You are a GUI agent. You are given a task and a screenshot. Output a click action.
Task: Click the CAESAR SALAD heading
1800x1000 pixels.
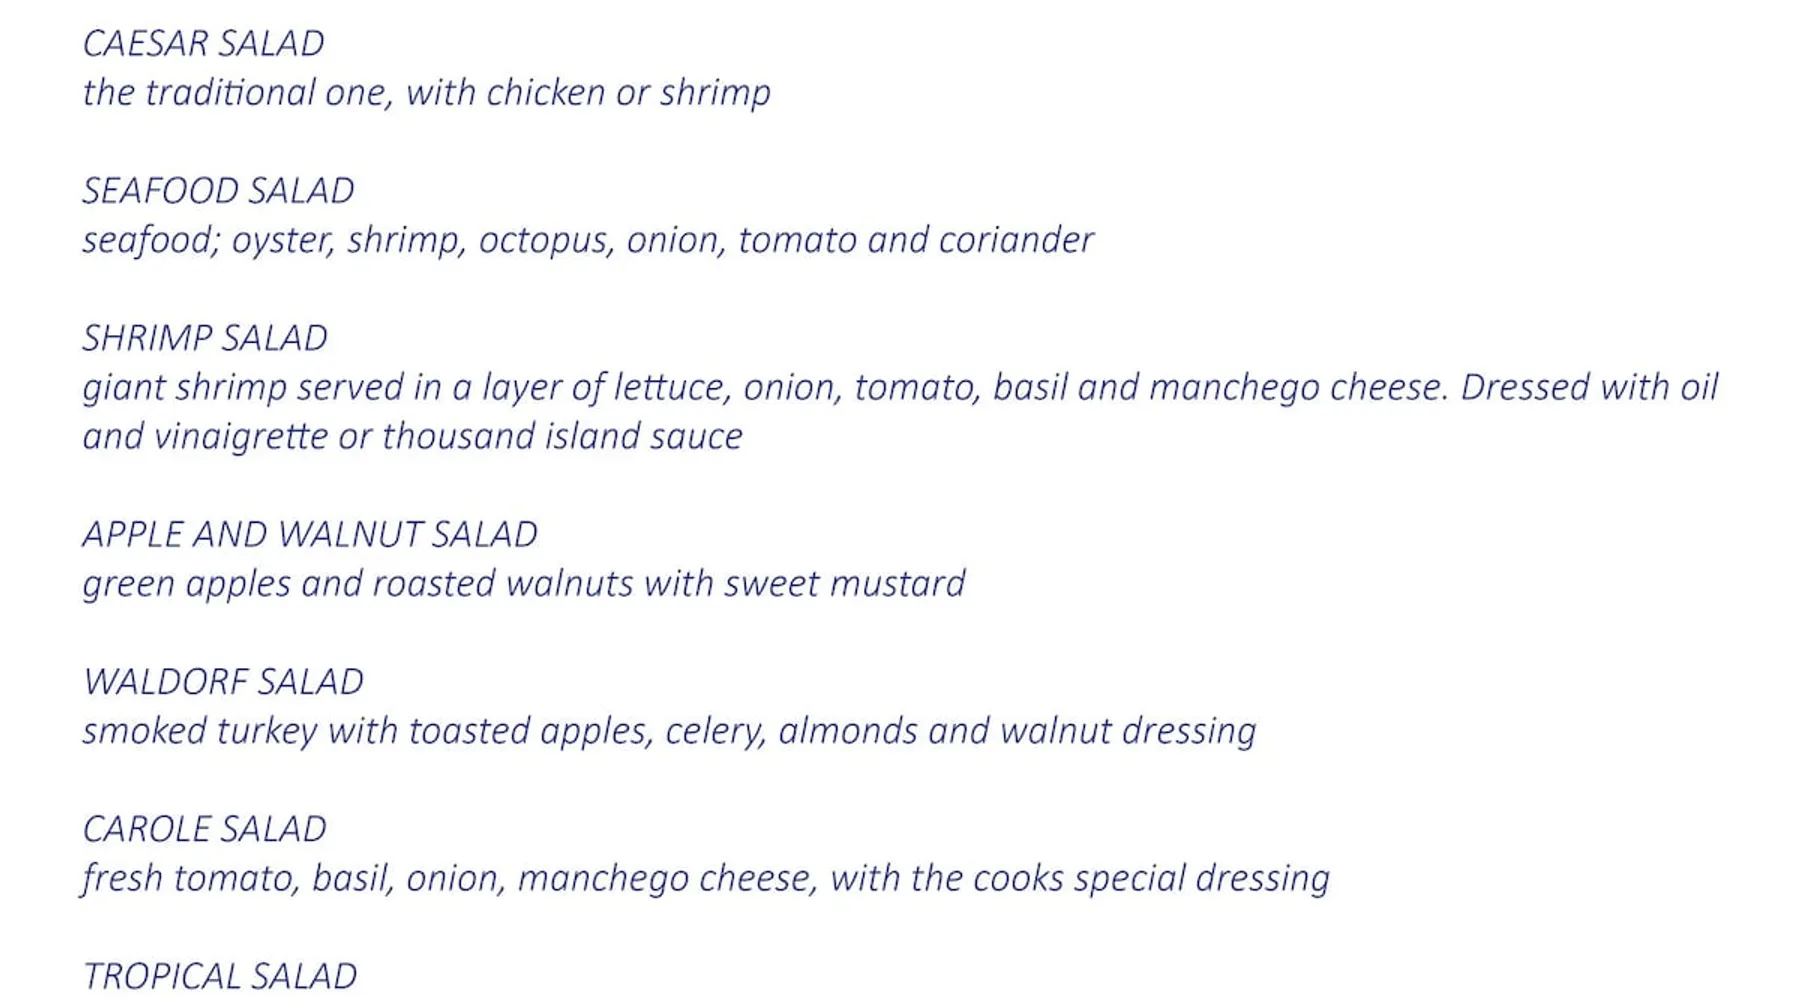point(203,44)
